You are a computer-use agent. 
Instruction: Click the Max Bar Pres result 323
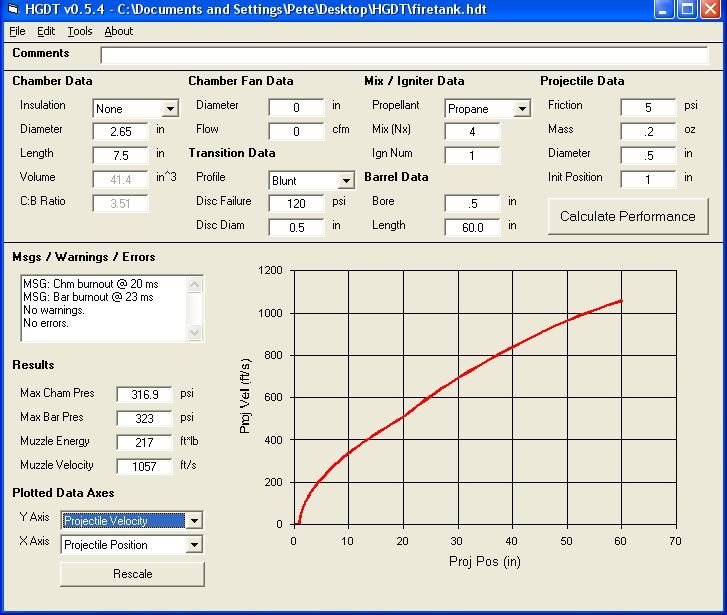pos(144,419)
